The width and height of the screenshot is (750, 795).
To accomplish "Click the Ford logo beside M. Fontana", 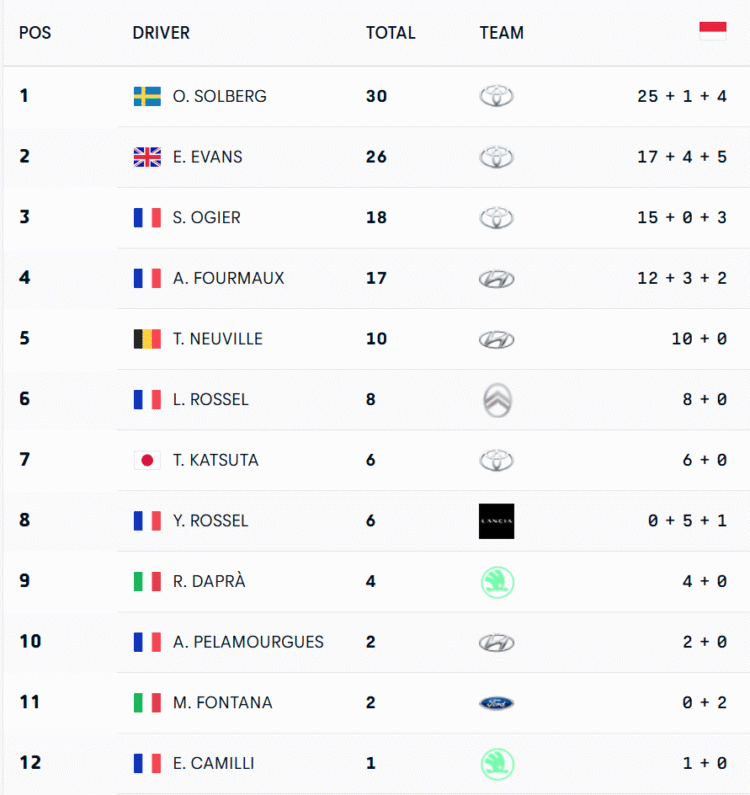I will coord(496,703).
